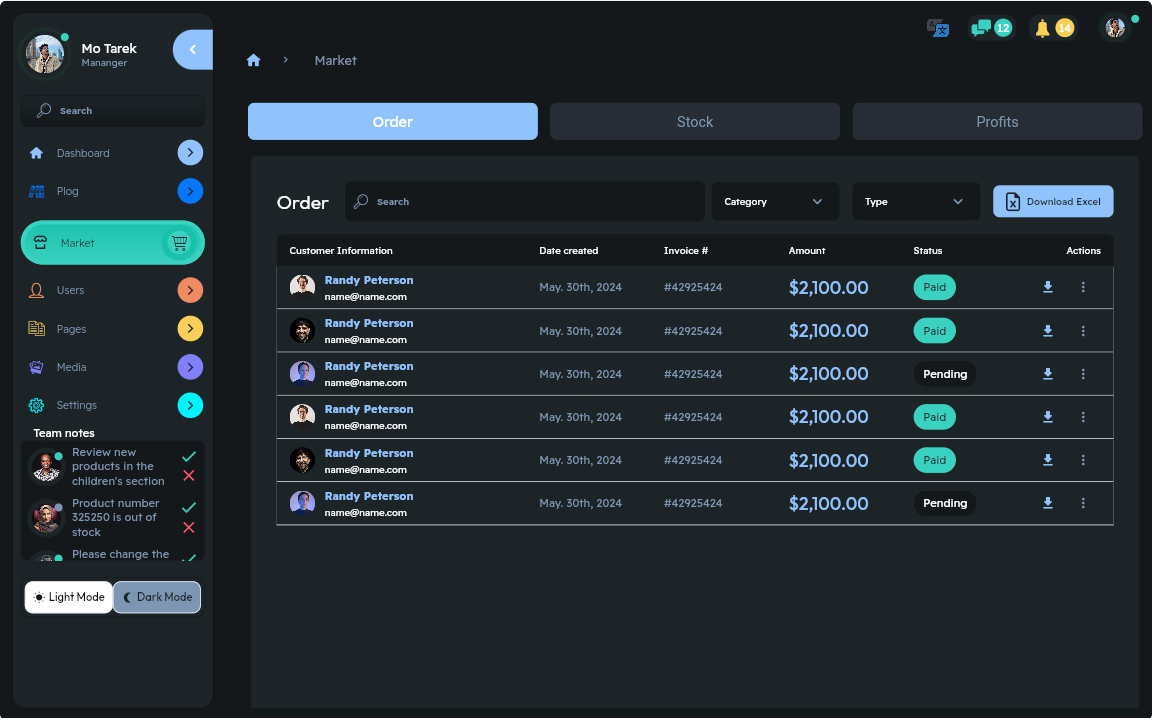Switch to Dark Mode
This screenshot has width=1152, height=718.
coord(157,597)
